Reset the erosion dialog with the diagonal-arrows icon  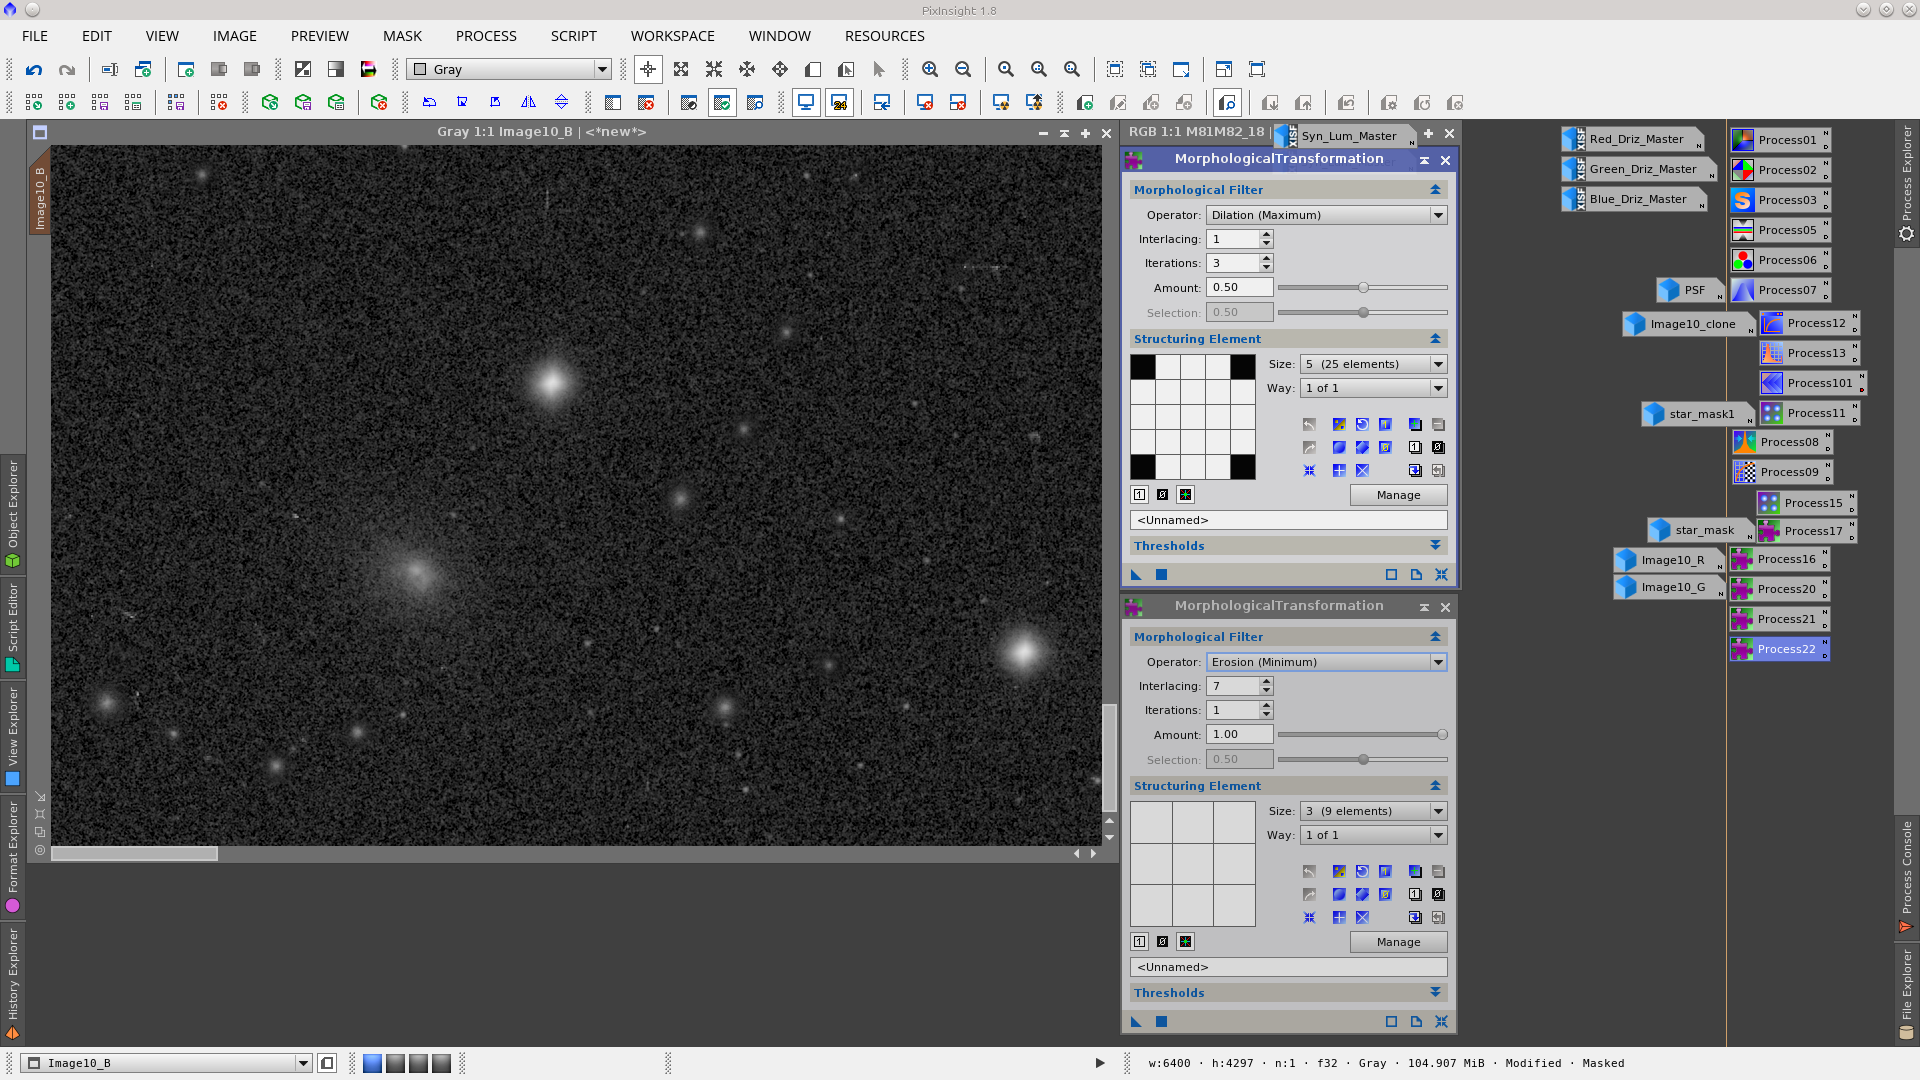(x=1442, y=1021)
